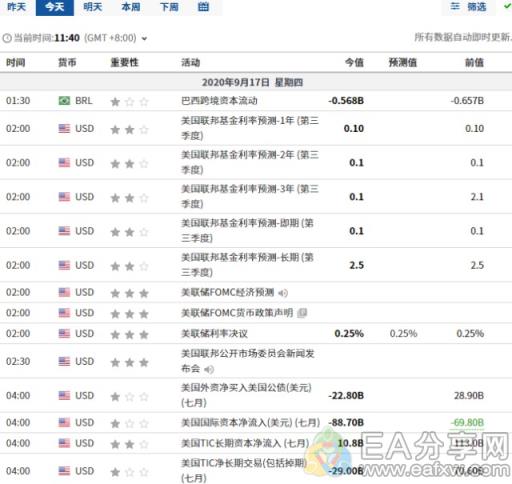Click the 11:40 current time display

[67, 38]
